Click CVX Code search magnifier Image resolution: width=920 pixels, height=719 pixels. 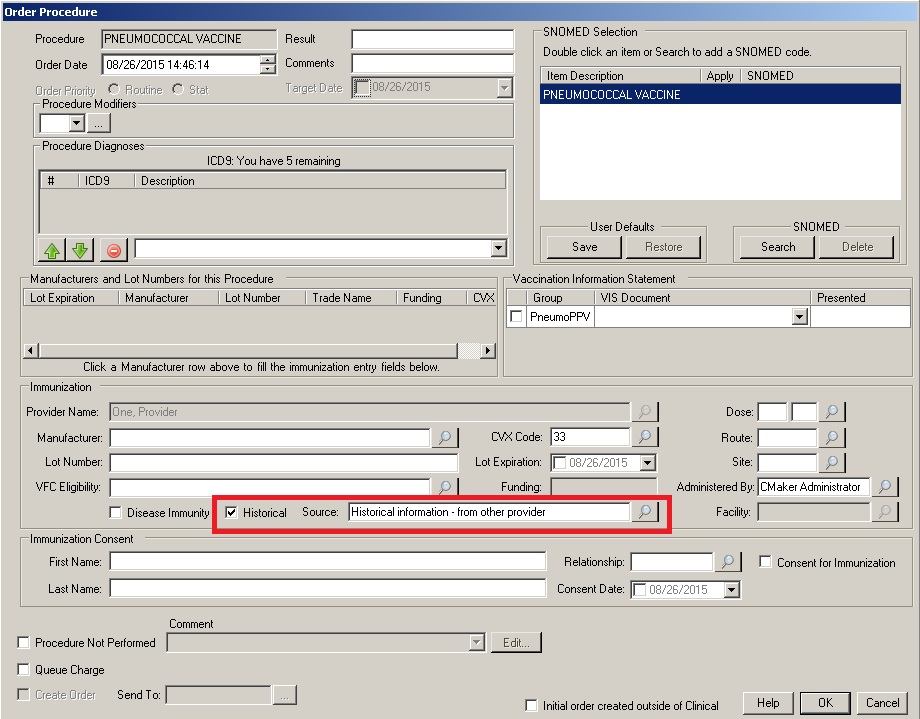(646, 437)
